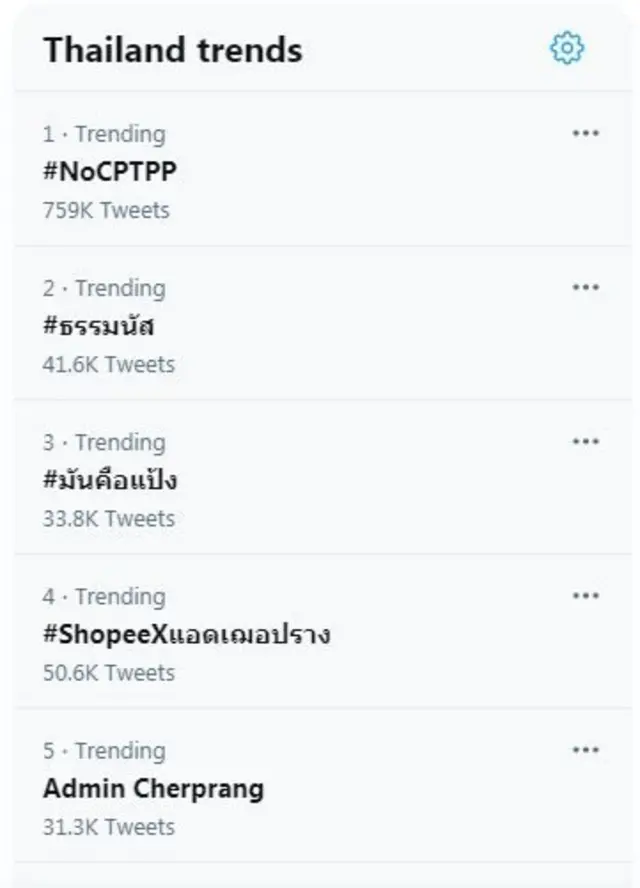
Task: Open more options for Admin Cherprang trend
Action: 585,750
